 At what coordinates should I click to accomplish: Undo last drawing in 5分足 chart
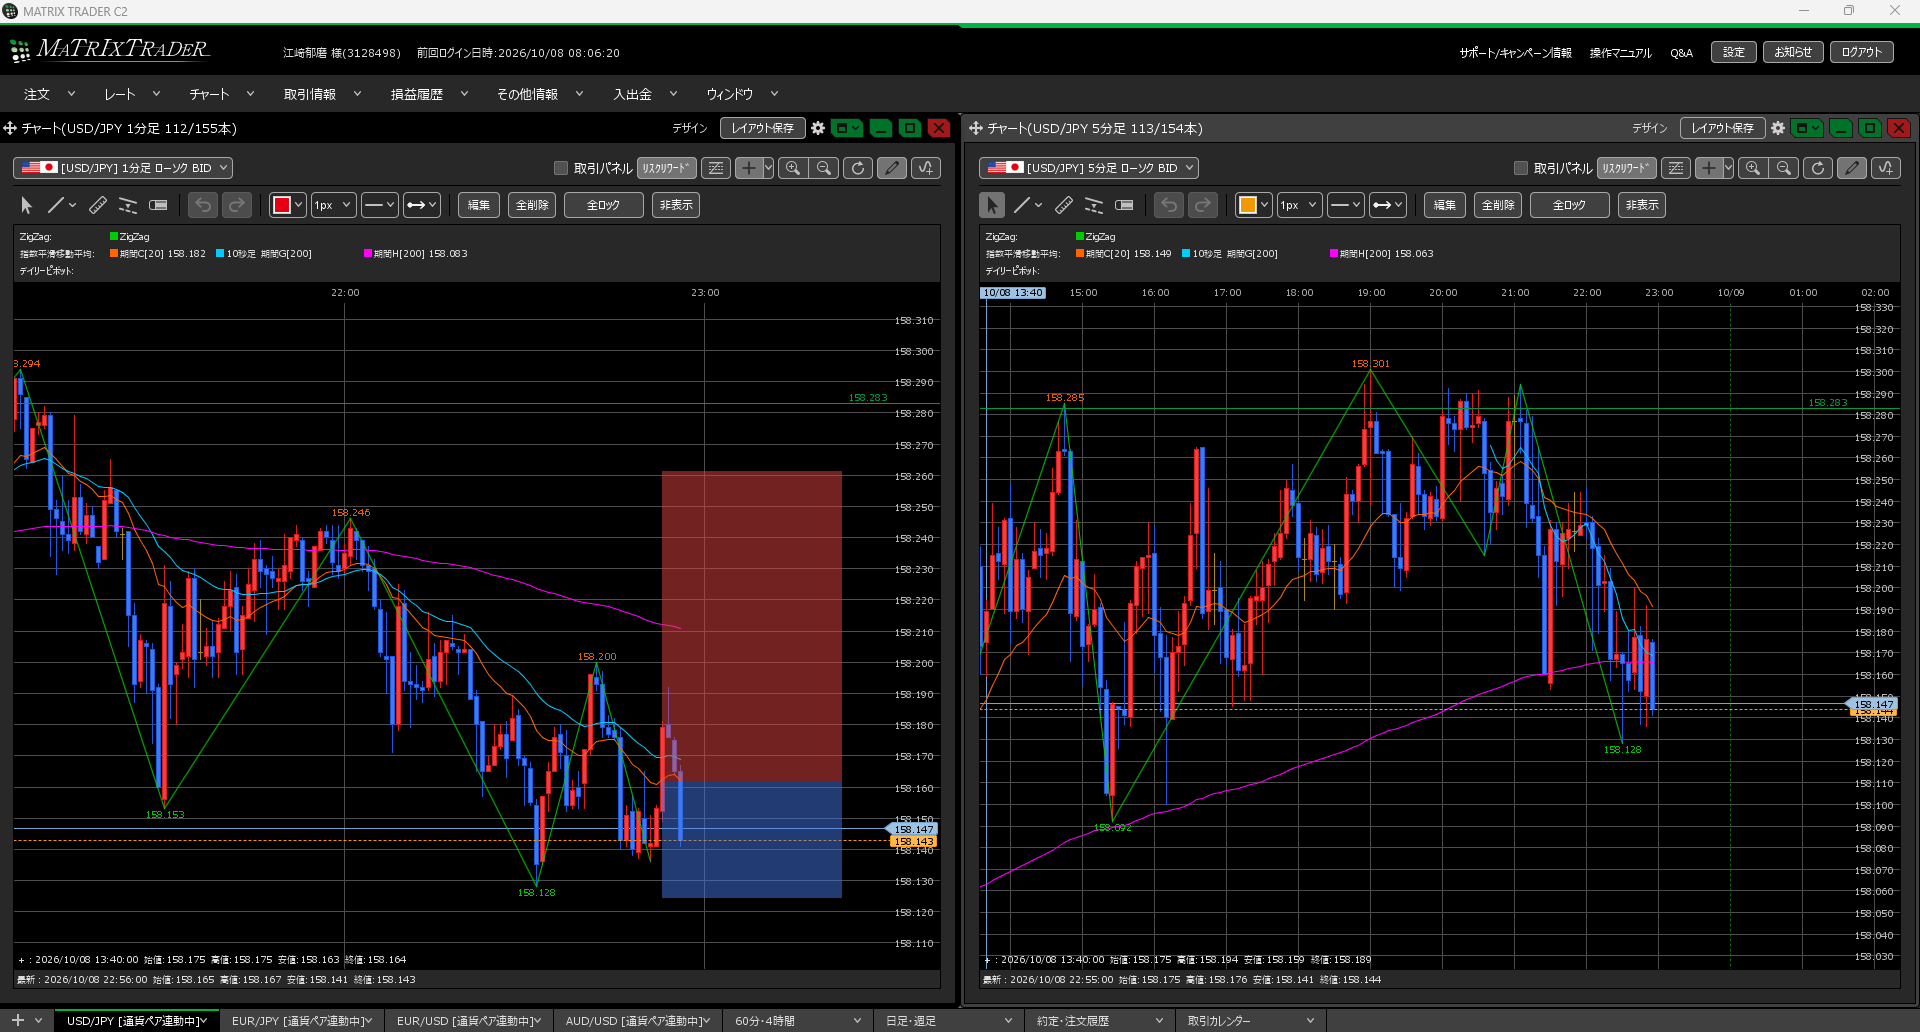pos(1169,205)
